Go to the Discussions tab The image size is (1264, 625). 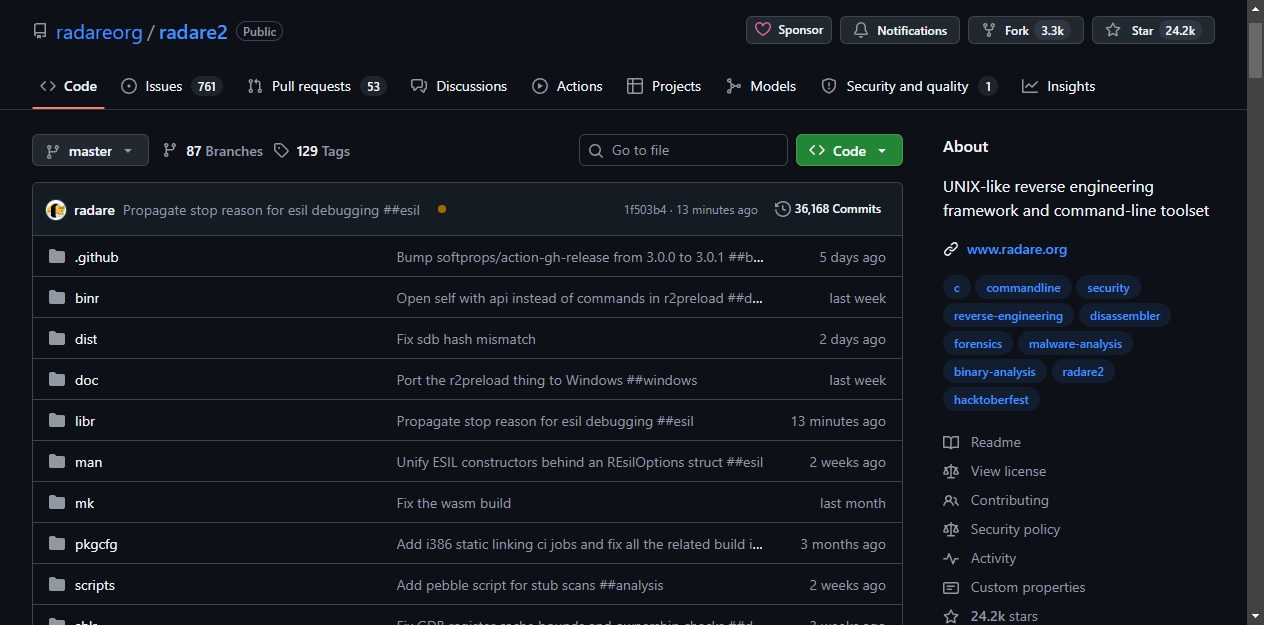[459, 86]
